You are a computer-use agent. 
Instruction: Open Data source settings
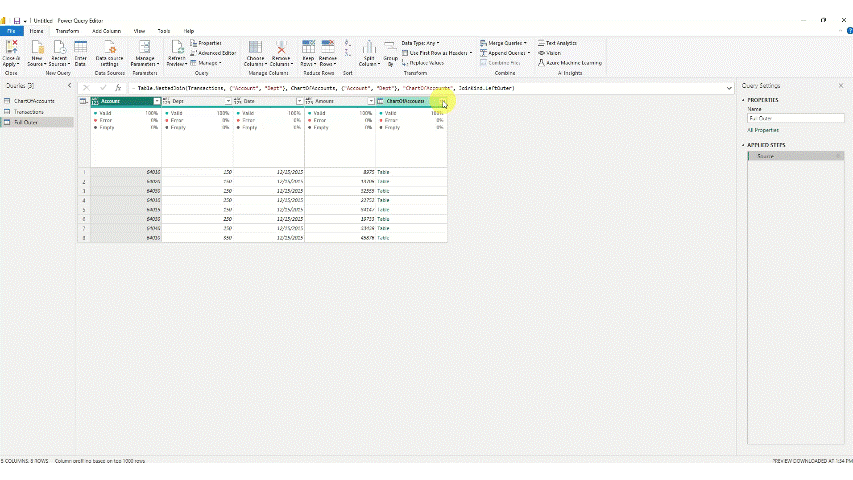[110, 48]
